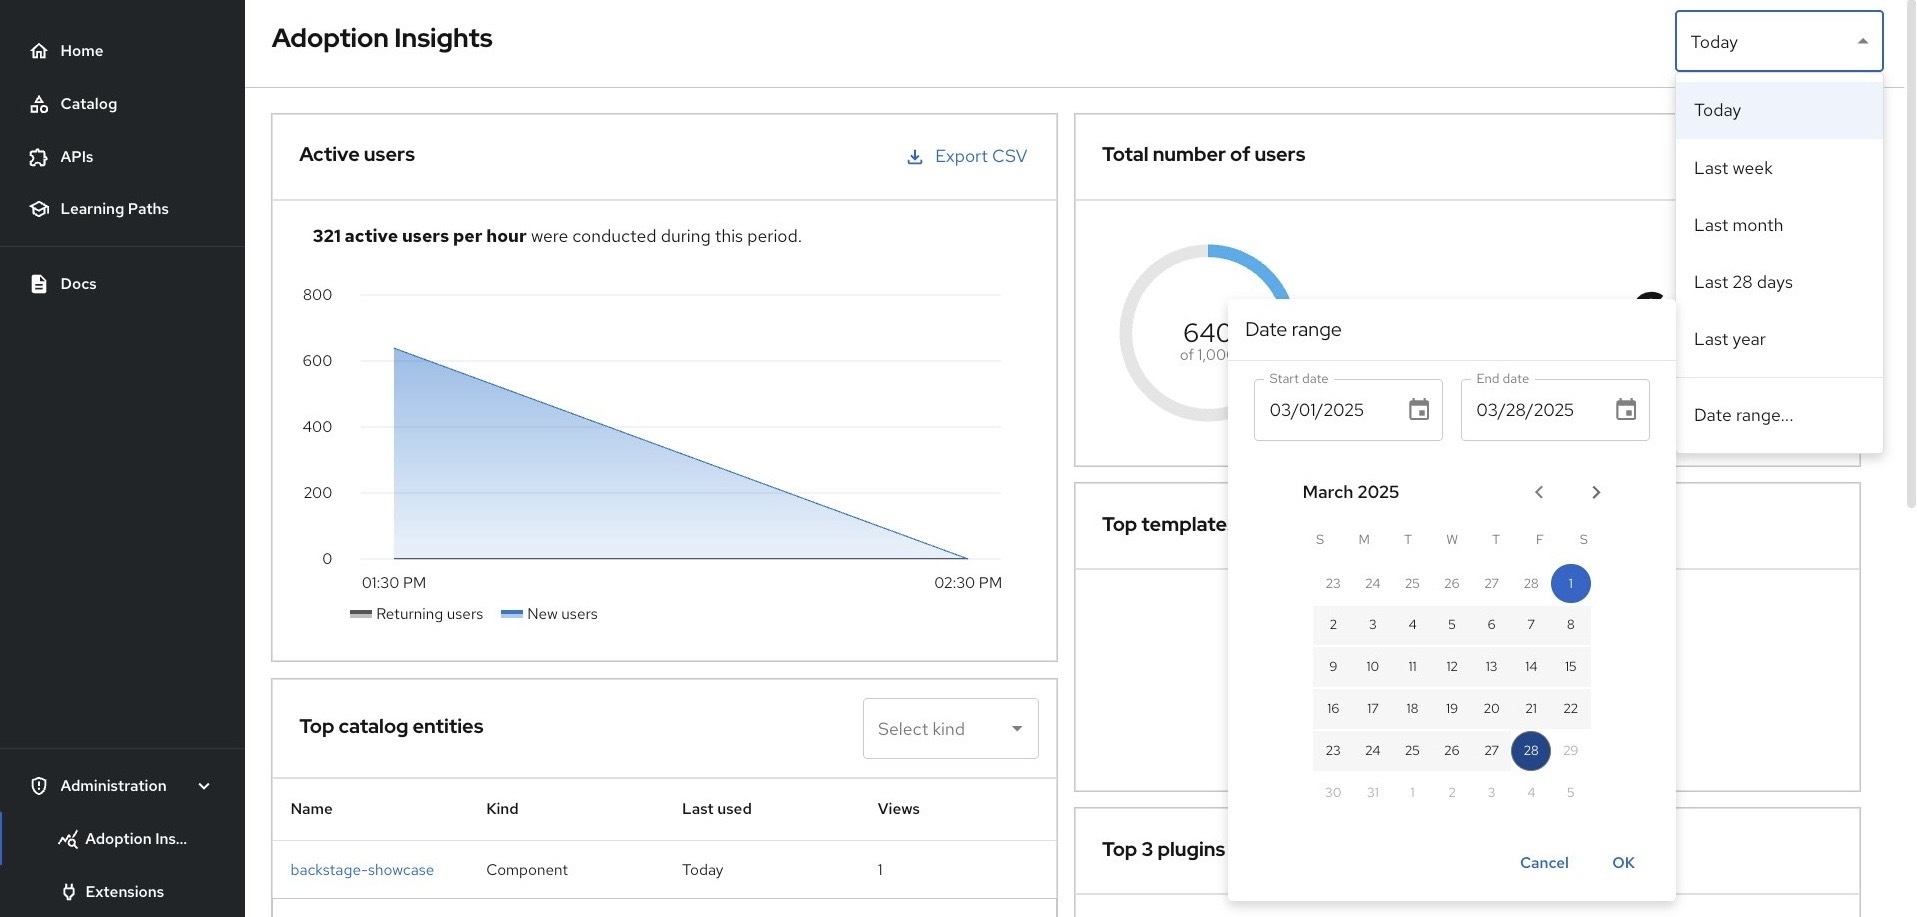This screenshot has height=917, width=1917.
Task: Confirm the date range with OK
Action: click(x=1622, y=862)
